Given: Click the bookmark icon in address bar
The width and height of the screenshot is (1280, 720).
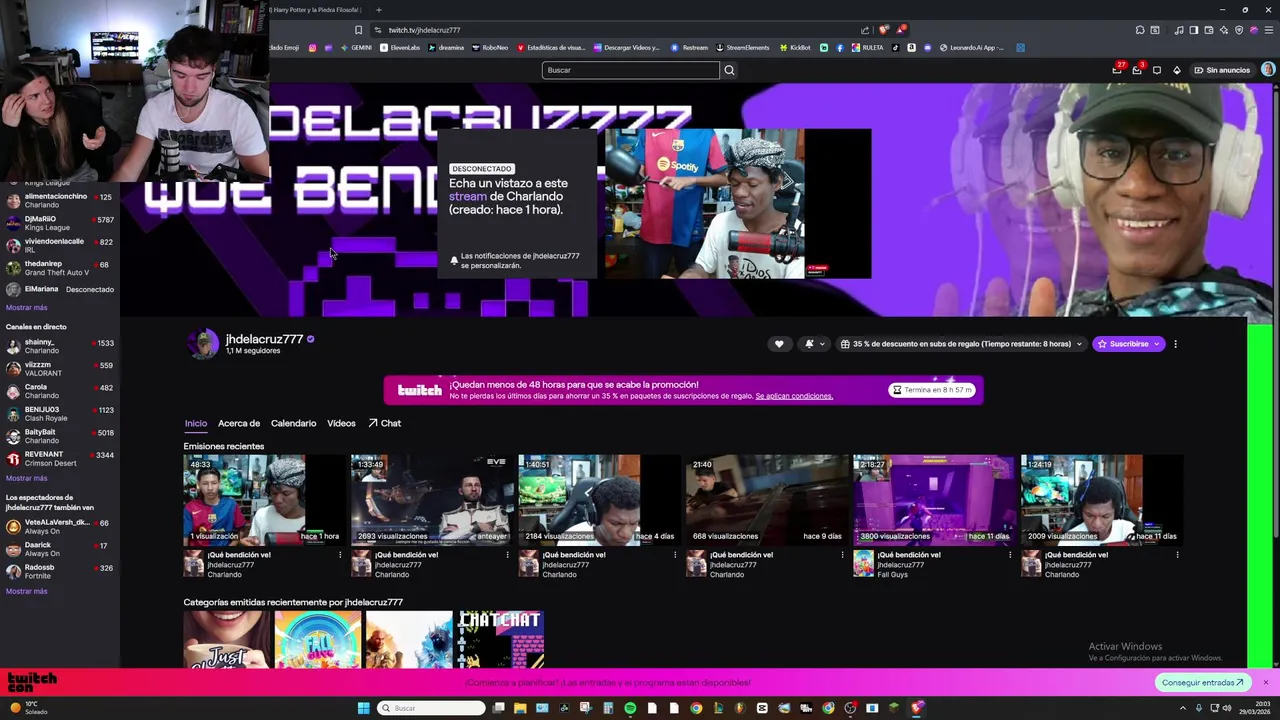Looking at the screenshot, I should pyautogui.click(x=358, y=30).
